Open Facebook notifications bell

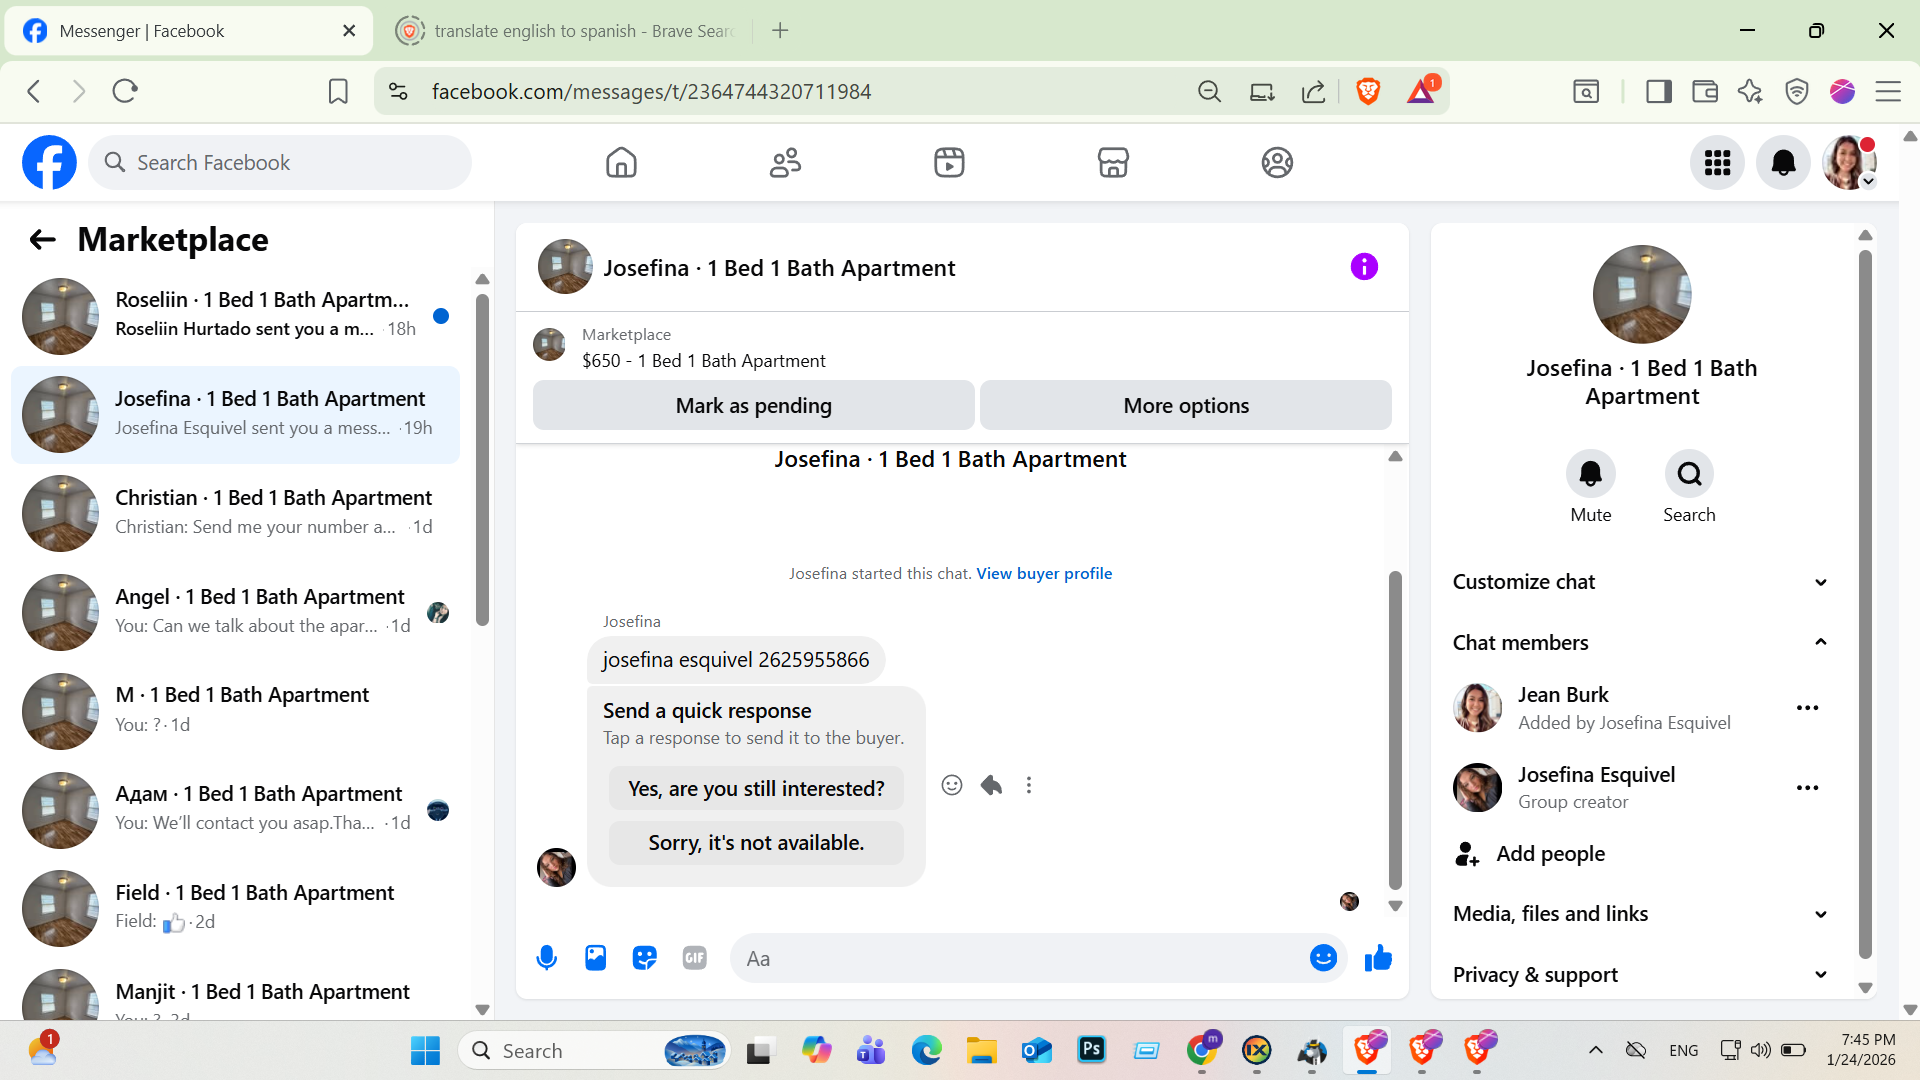point(1783,163)
